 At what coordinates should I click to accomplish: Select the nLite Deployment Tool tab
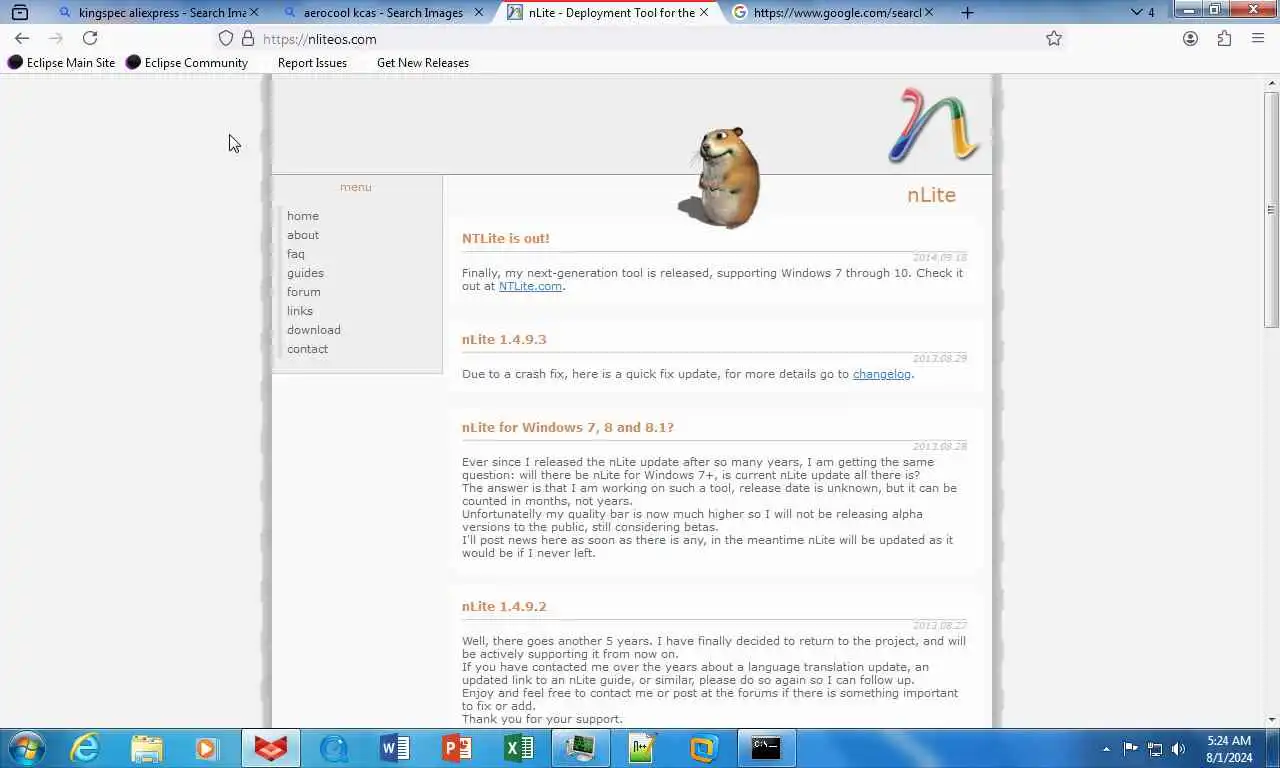coord(608,12)
